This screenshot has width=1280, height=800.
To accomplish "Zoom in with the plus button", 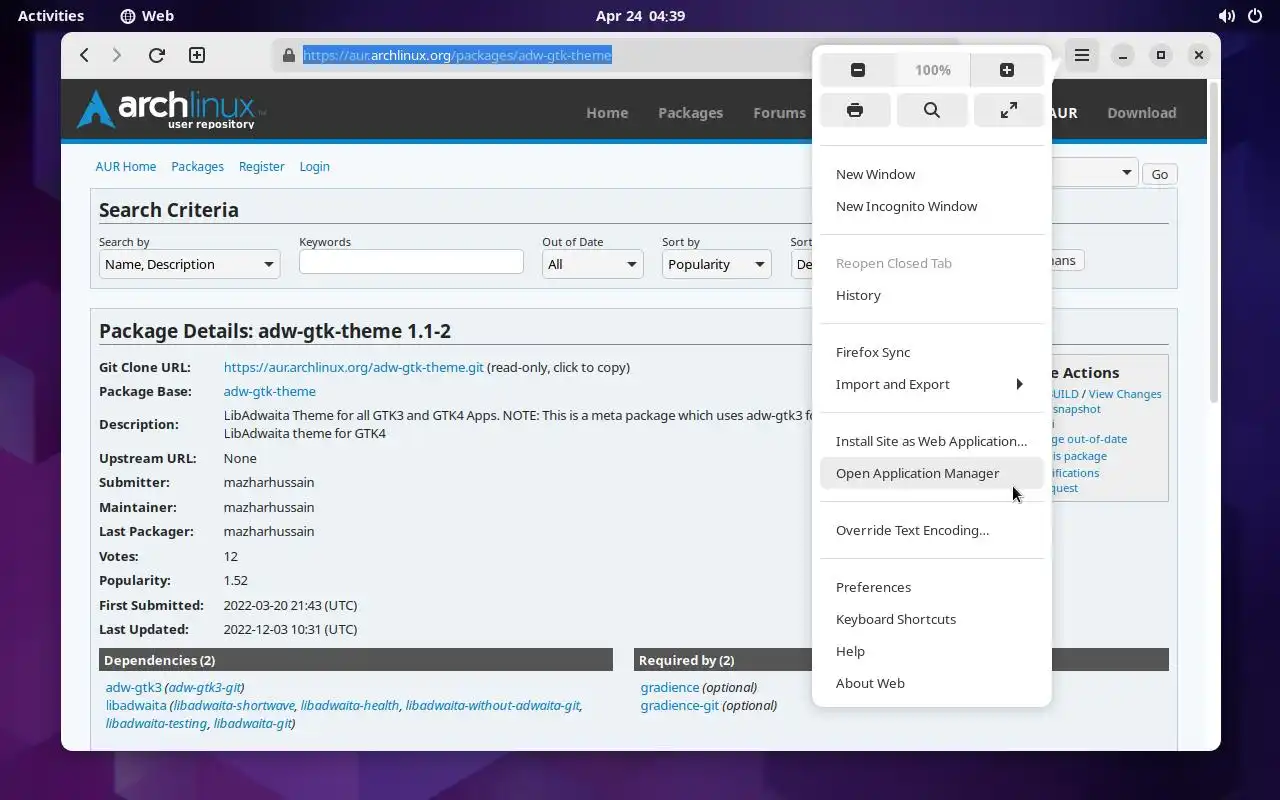I will [x=1007, y=70].
